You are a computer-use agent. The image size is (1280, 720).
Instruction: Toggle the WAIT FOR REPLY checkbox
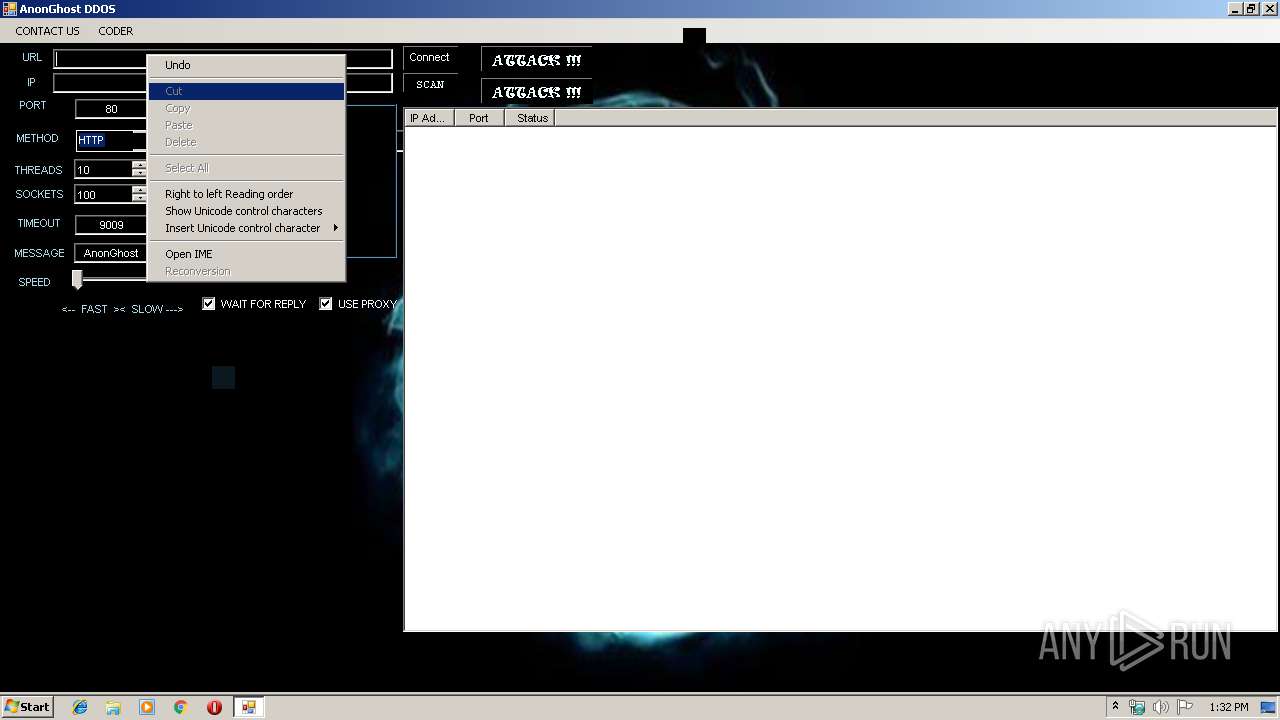point(209,304)
